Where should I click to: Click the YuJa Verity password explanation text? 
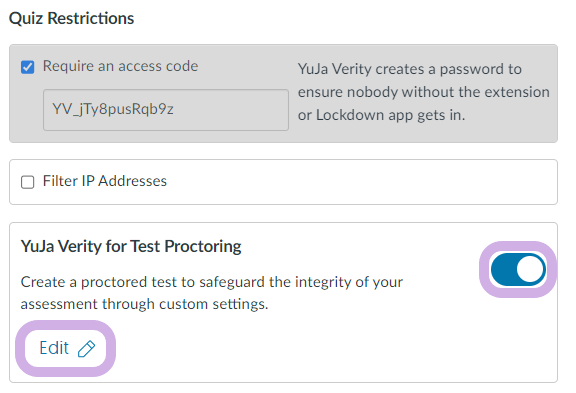click(424, 92)
